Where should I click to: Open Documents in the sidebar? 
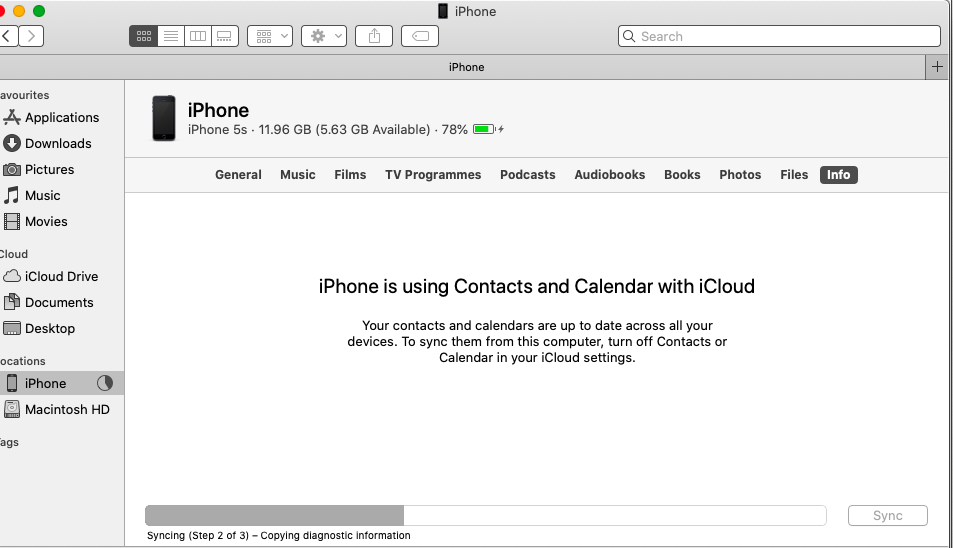[x=61, y=303]
